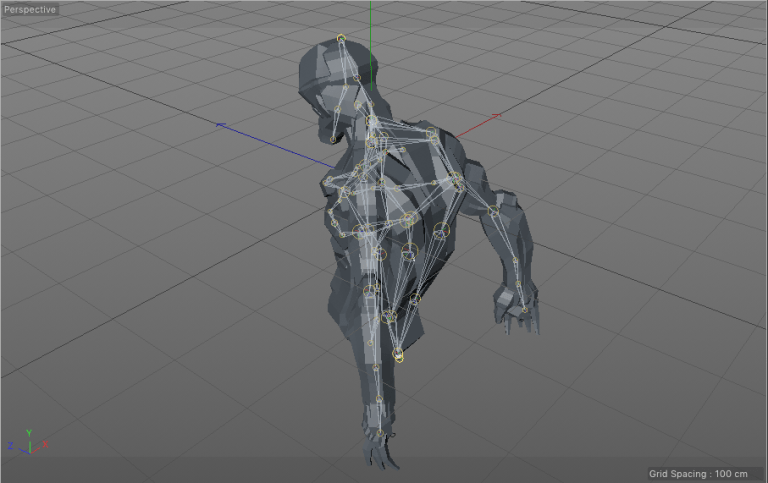Select the joint at the front foot ankle

click(380, 432)
